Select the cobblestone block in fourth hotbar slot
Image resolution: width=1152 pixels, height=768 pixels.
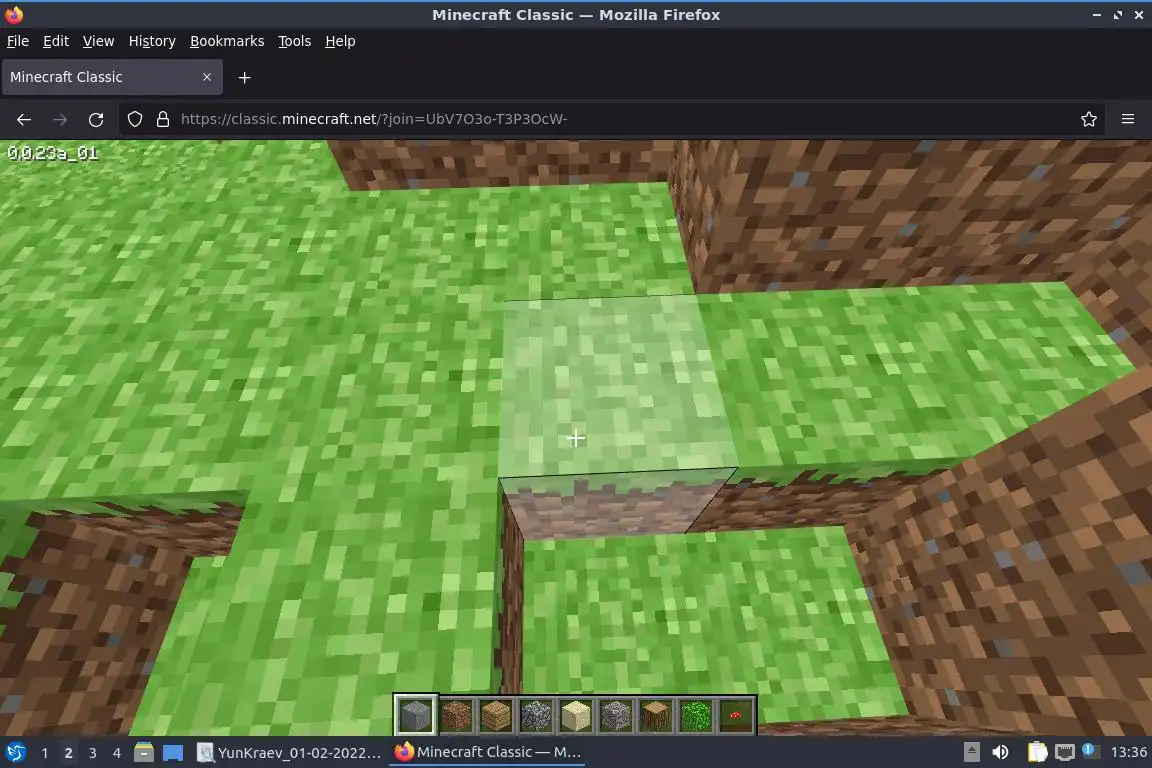(536, 714)
